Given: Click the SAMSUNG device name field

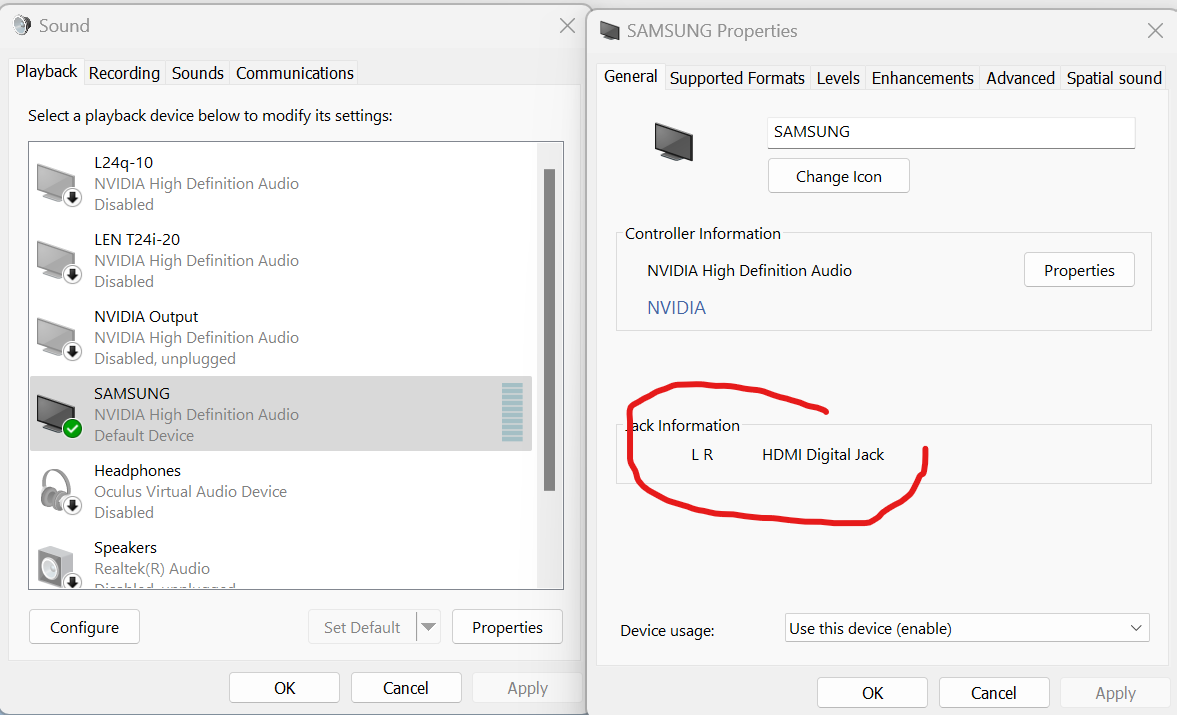Looking at the screenshot, I should (x=951, y=132).
